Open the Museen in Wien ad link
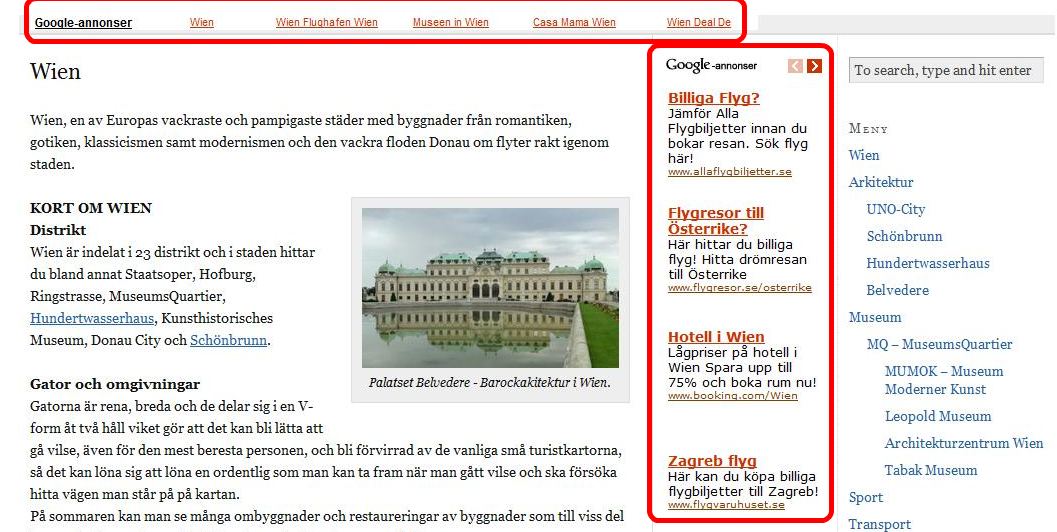Screen dimensions: 1057x532 pyautogui.click(x=451, y=22)
